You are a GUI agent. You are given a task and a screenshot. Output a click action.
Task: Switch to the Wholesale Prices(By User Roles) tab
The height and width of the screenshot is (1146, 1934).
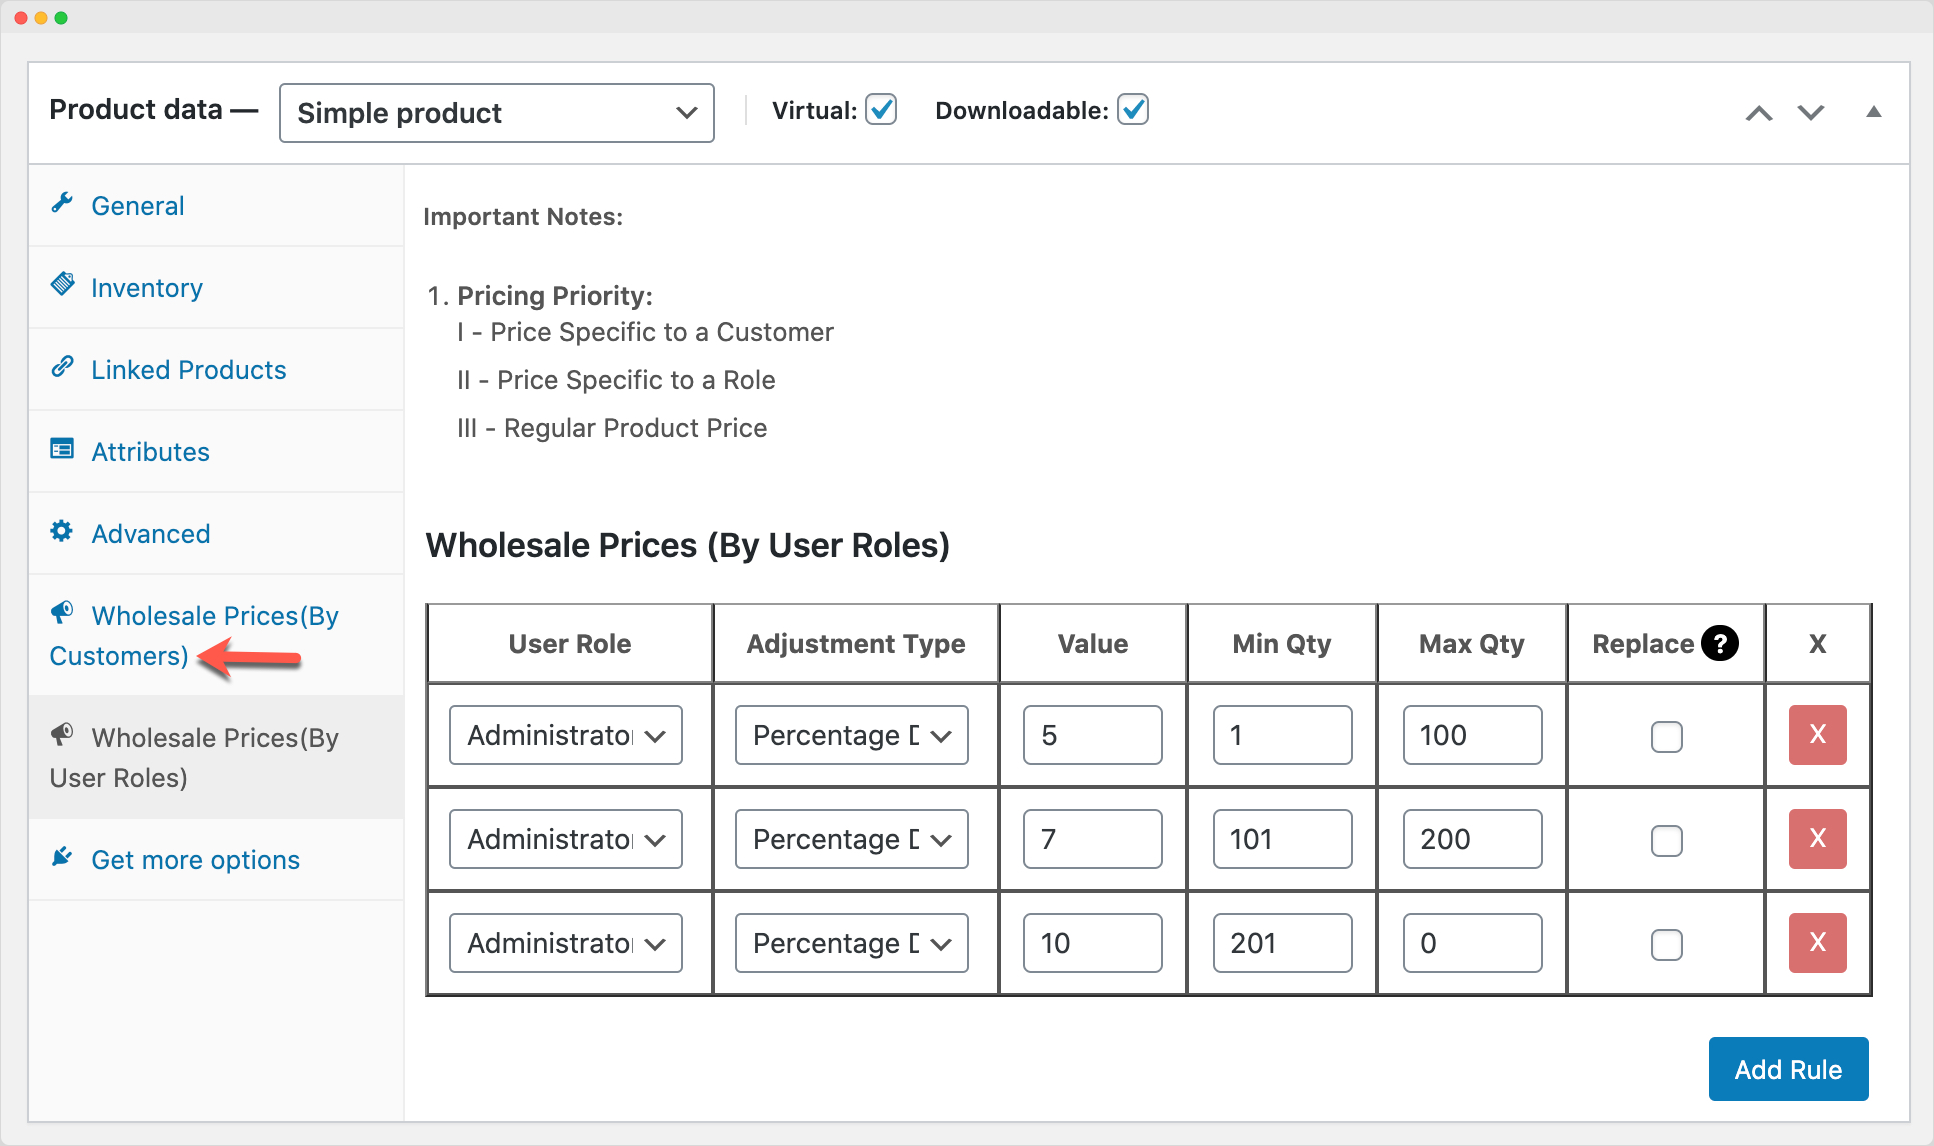coord(195,757)
